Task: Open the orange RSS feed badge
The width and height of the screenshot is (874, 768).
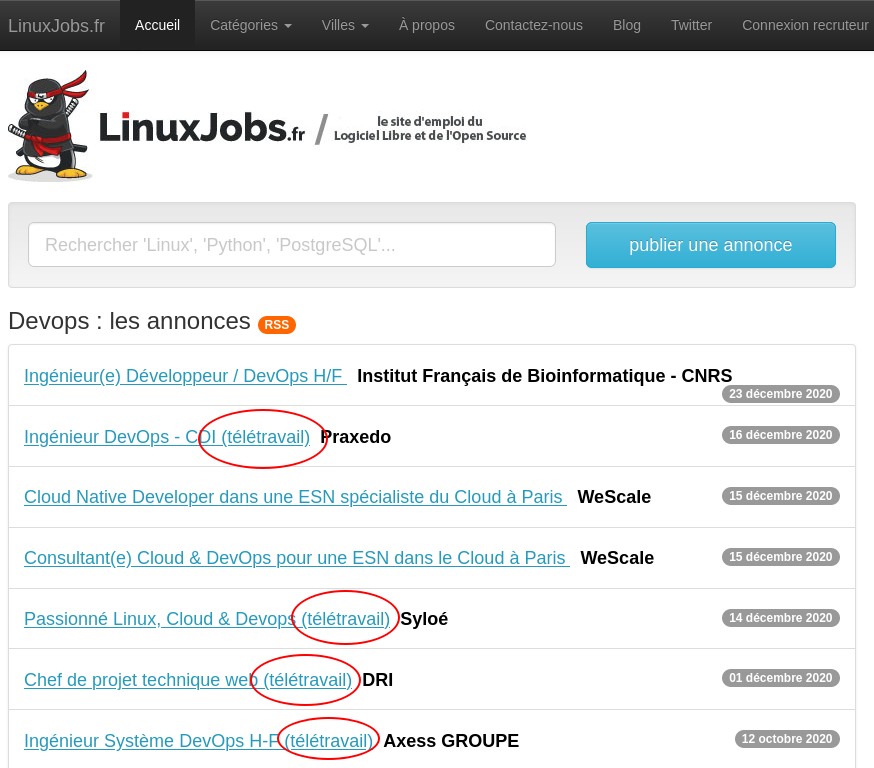Action: pyautogui.click(x=276, y=324)
